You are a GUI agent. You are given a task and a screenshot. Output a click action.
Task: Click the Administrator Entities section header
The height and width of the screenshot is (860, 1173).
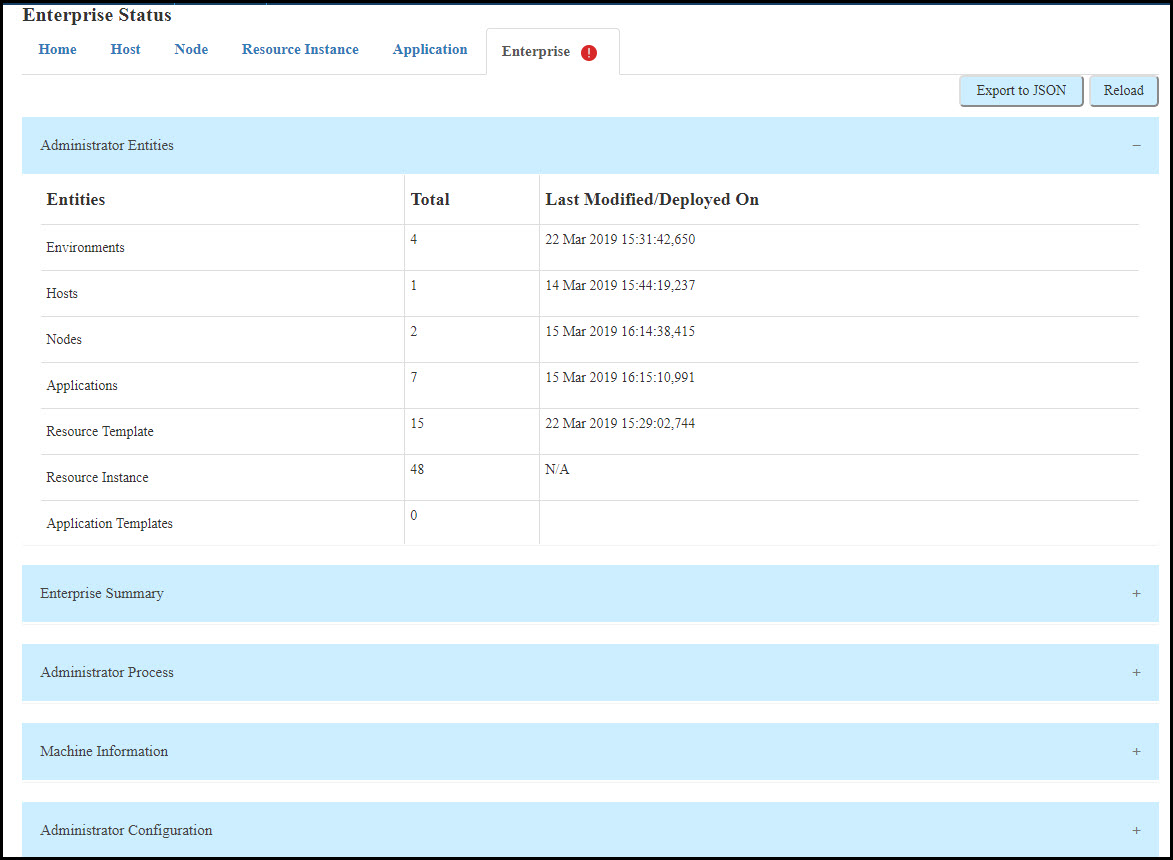[107, 146]
